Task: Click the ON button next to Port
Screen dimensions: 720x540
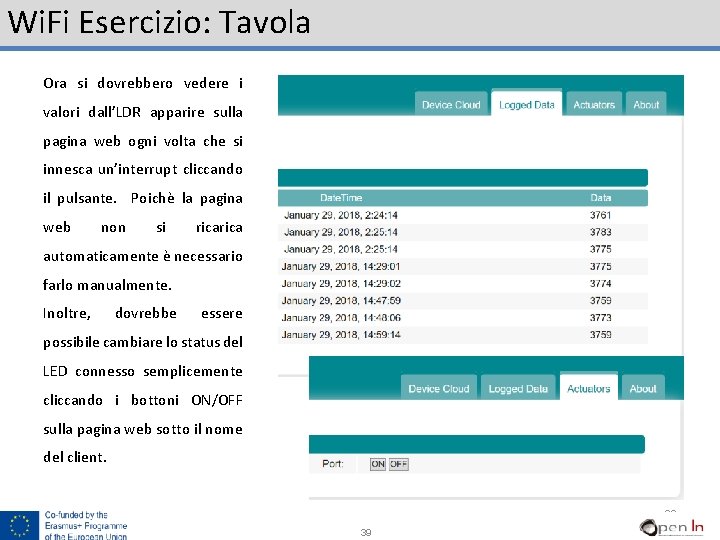Action: pyautogui.click(x=377, y=464)
